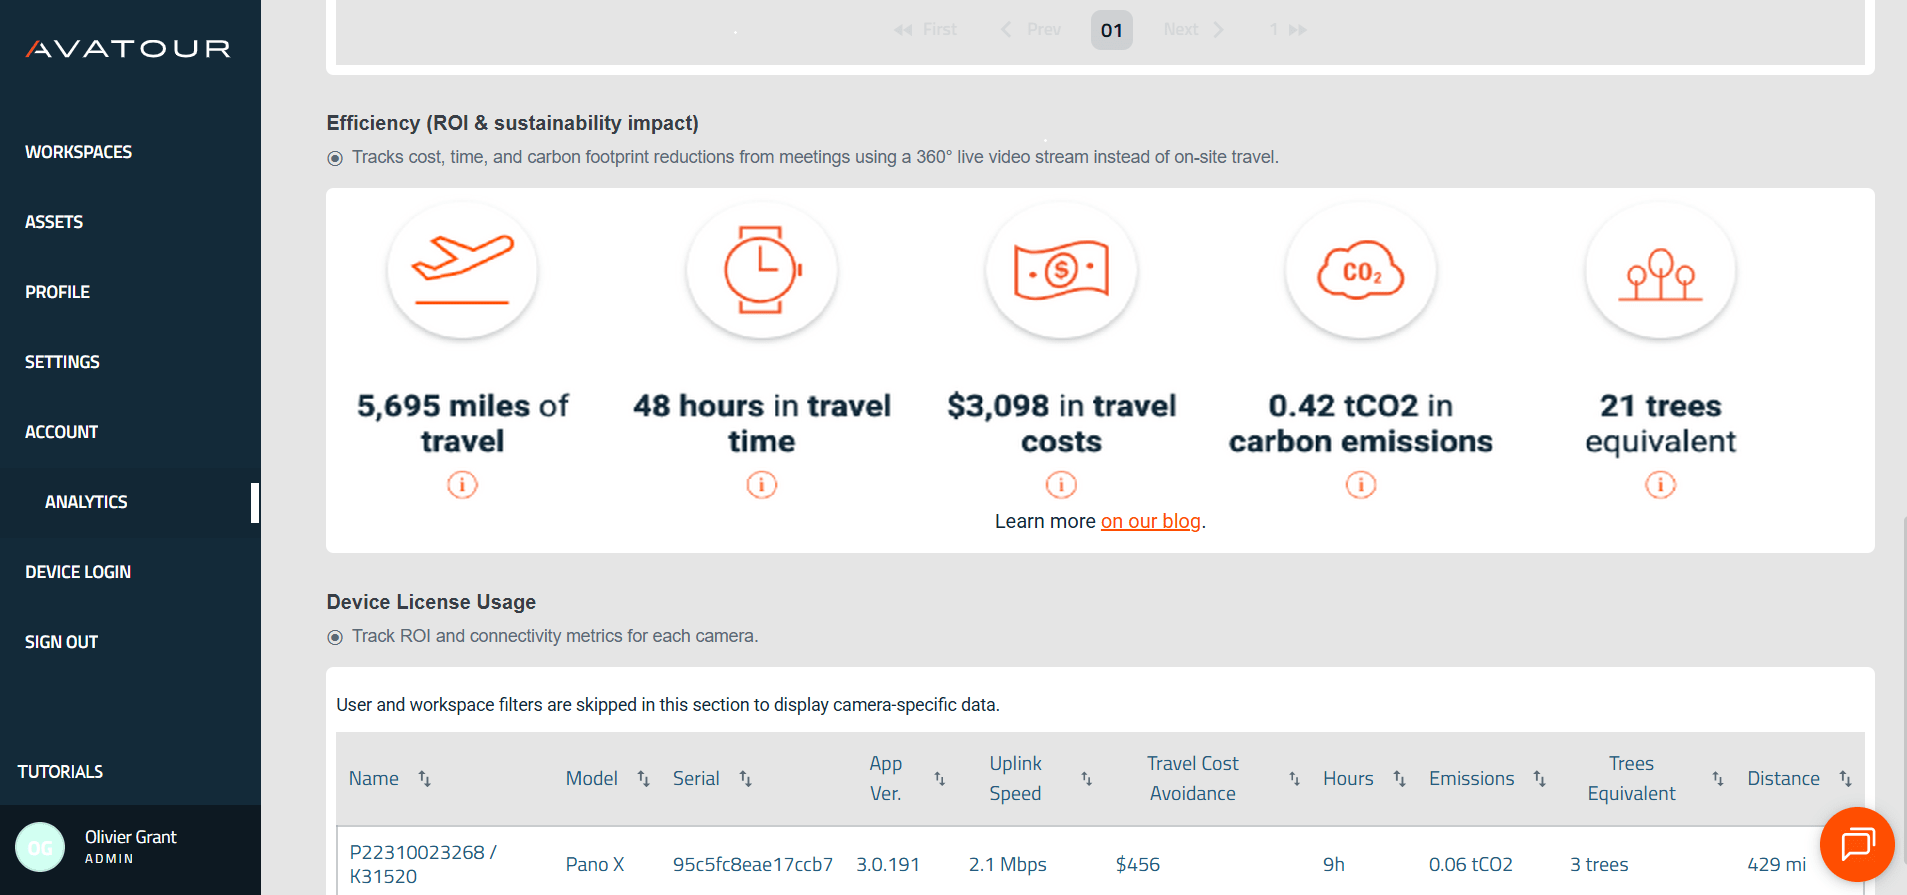This screenshot has height=895, width=1907.
Task: Open info icon under hours in travel time
Action: (762, 485)
